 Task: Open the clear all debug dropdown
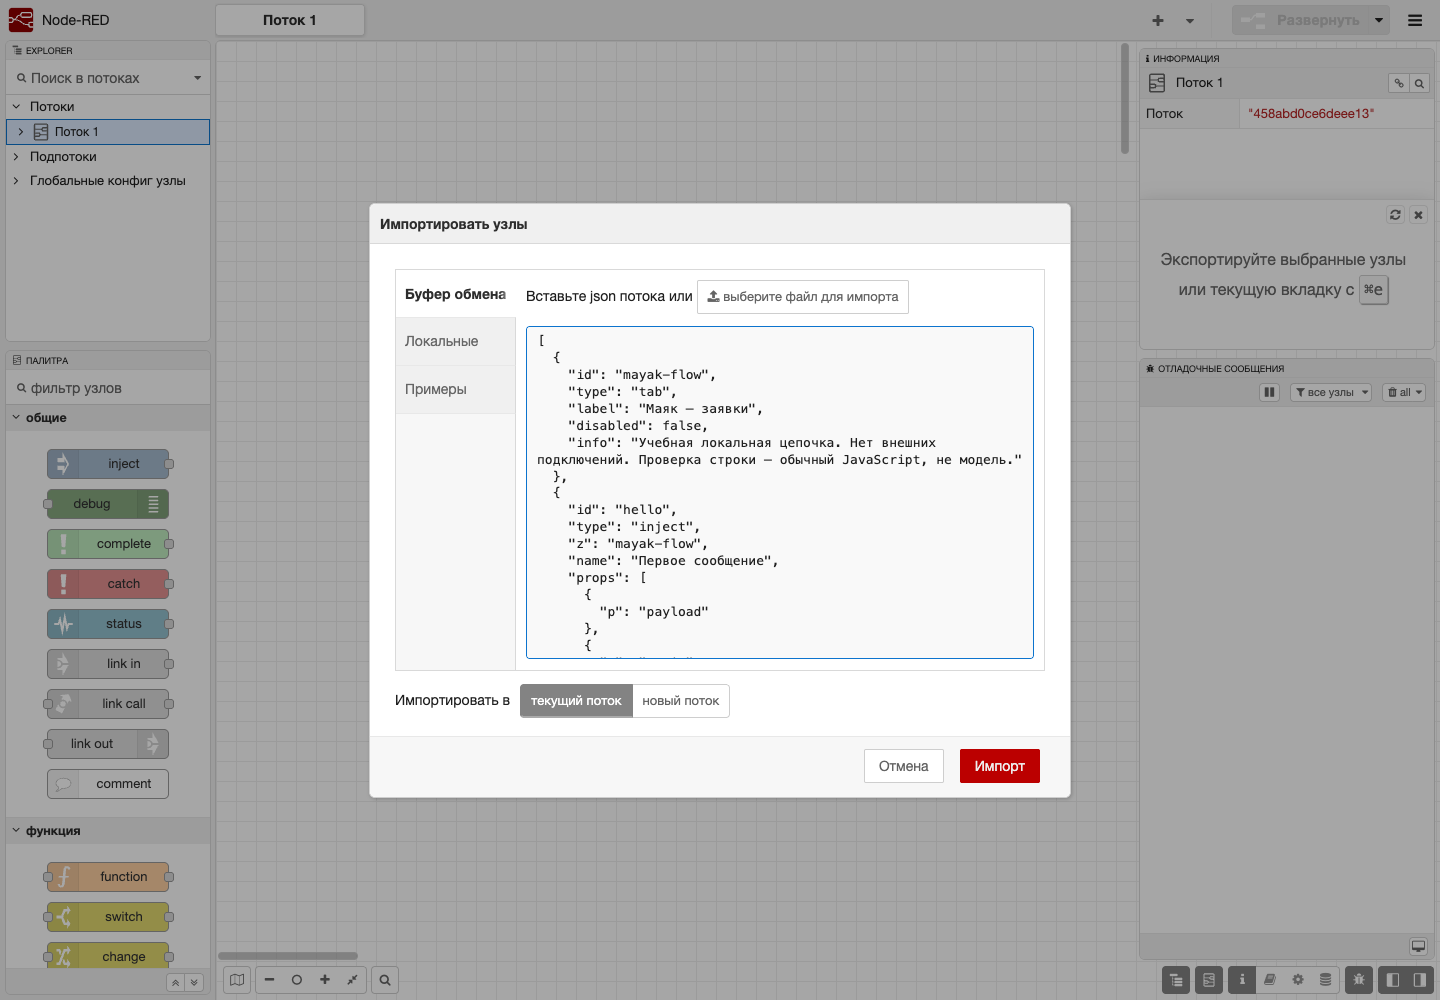tap(1404, 392)
